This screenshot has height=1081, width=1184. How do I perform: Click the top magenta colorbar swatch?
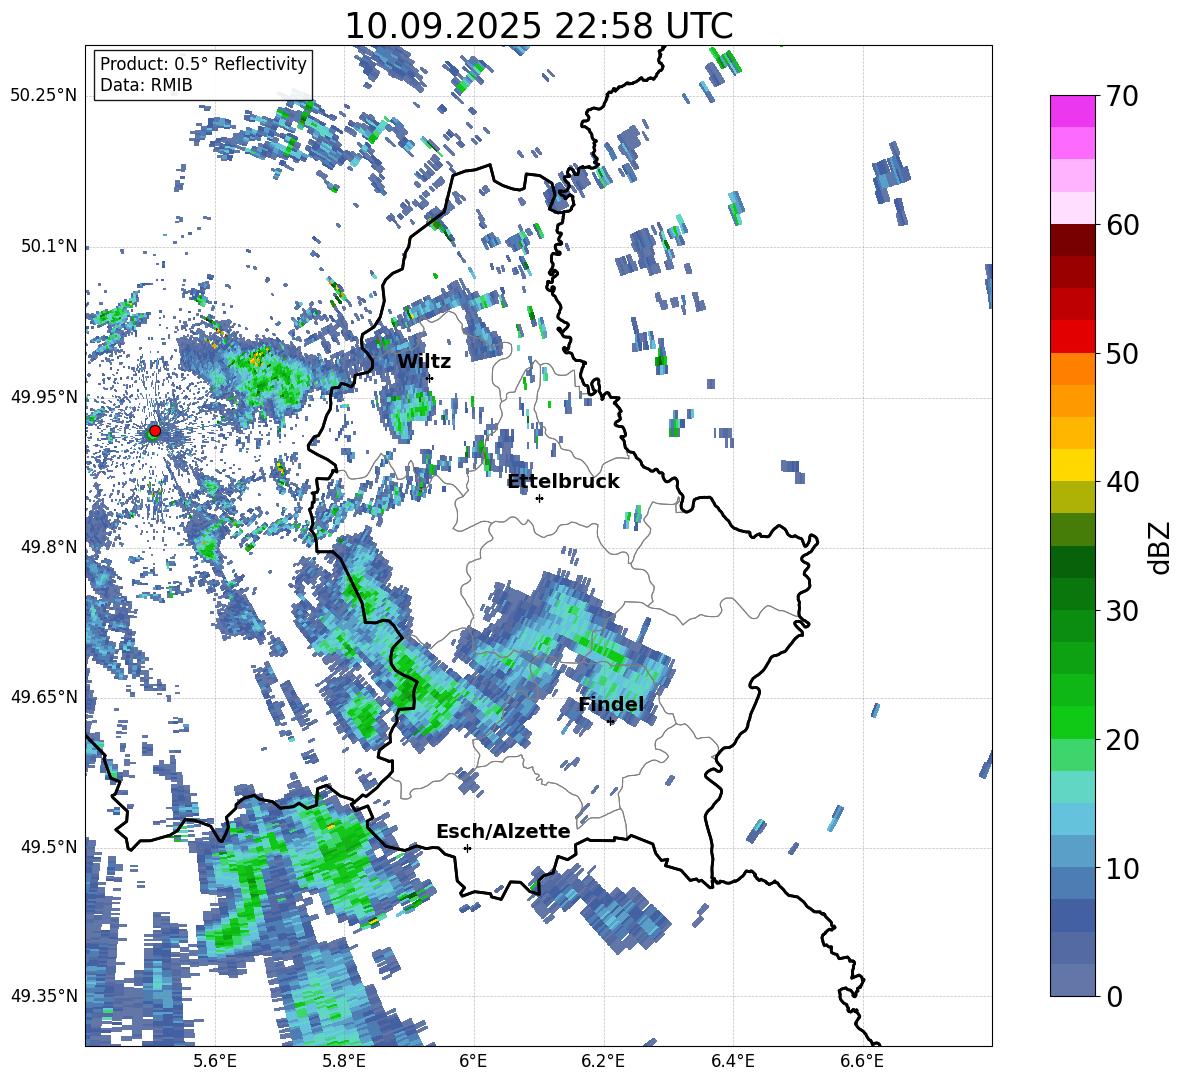coord(1072,111)
